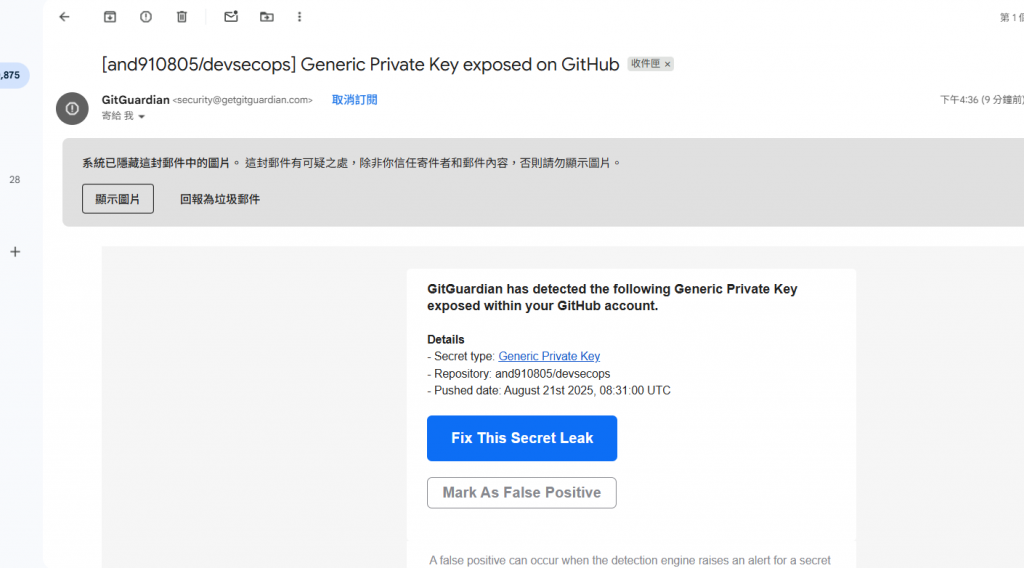Click the 取消訂閱 unsubscribe link
1024x568 pixels.
coord(354,100)
